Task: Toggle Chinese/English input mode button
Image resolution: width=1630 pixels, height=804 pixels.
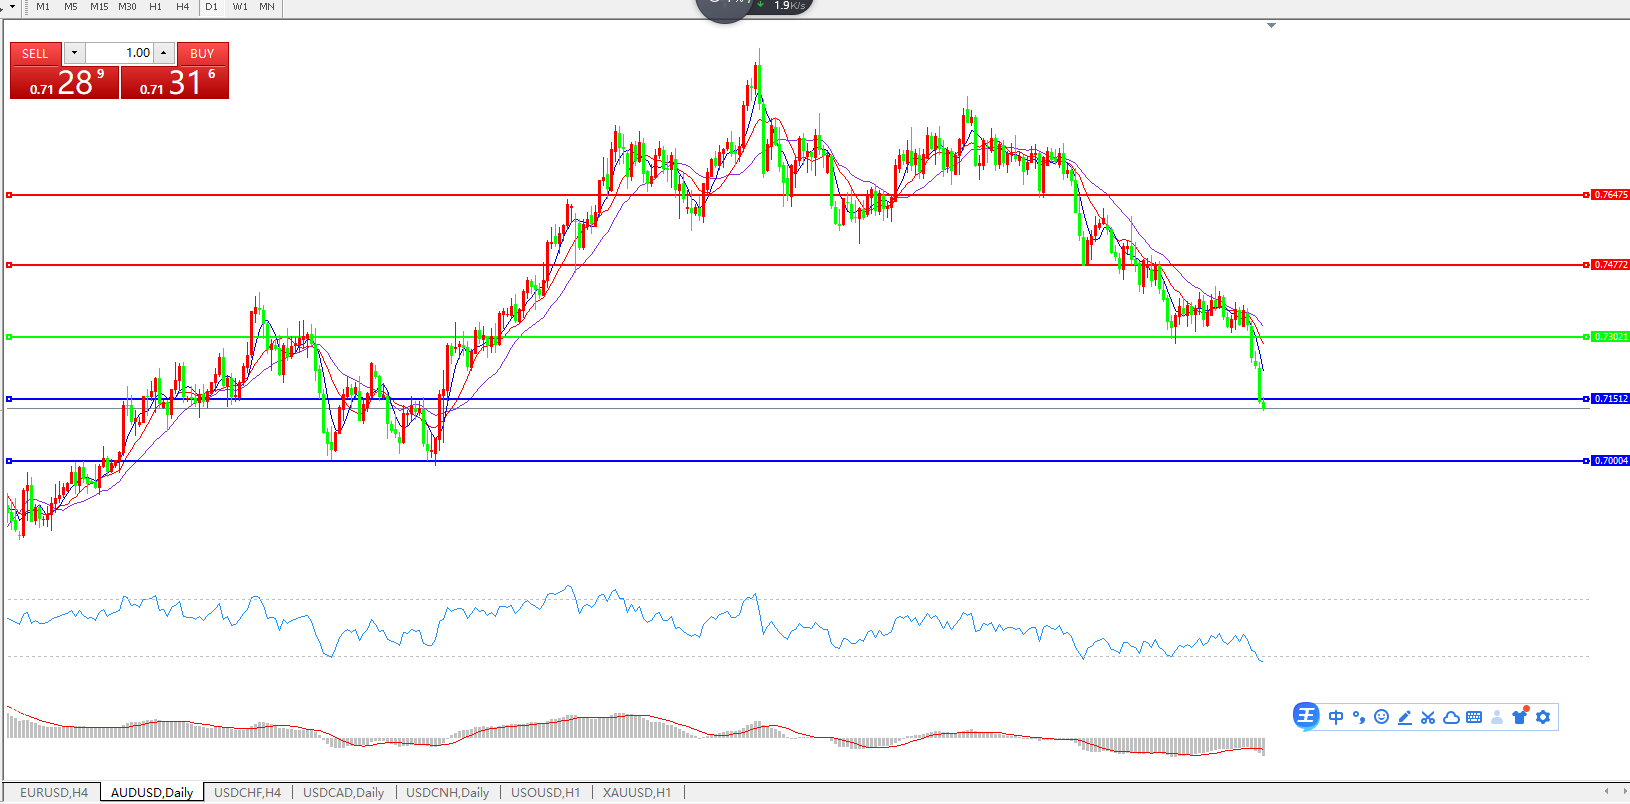Action: [1336, 717]
